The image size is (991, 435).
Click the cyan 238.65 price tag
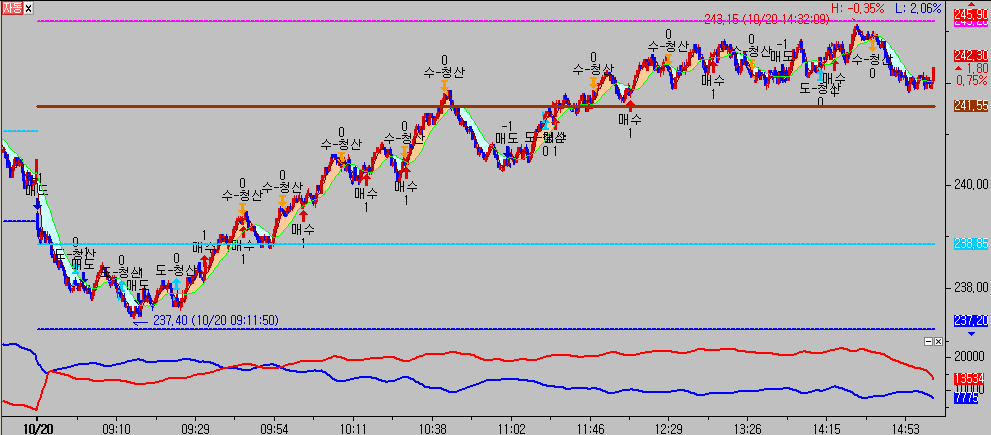click(970, 243)
